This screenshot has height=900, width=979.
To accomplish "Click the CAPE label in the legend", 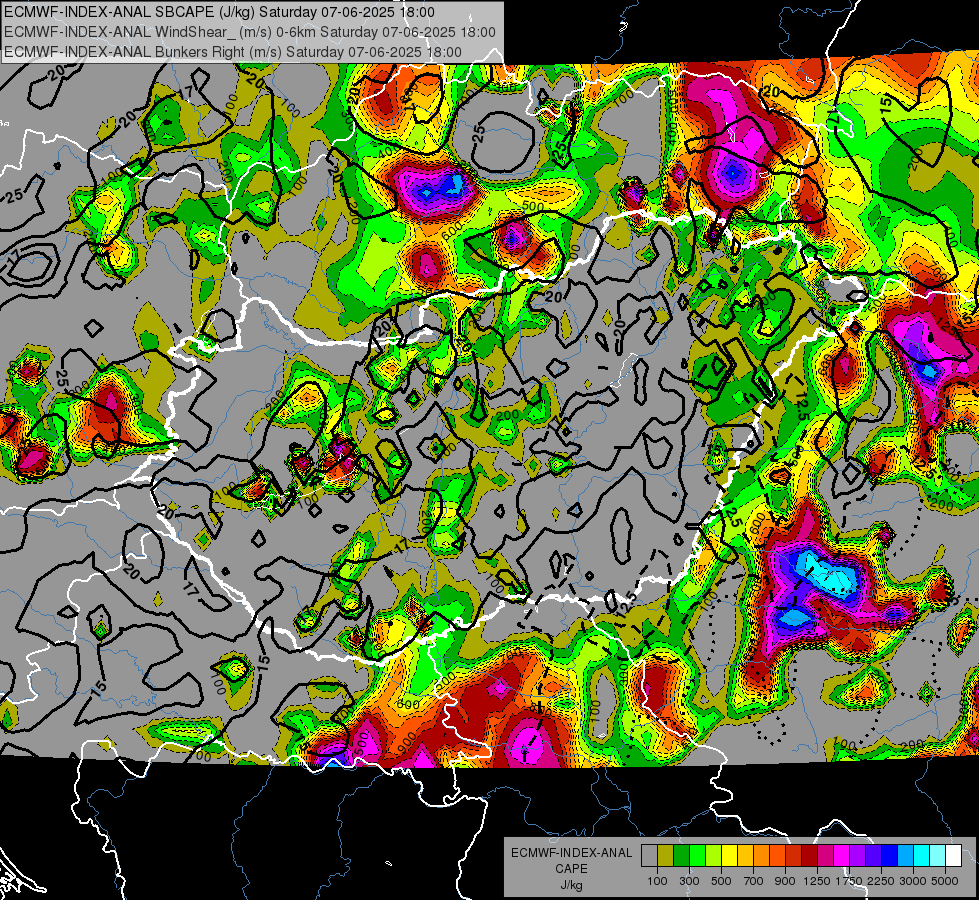I will [x=572, y=868].
